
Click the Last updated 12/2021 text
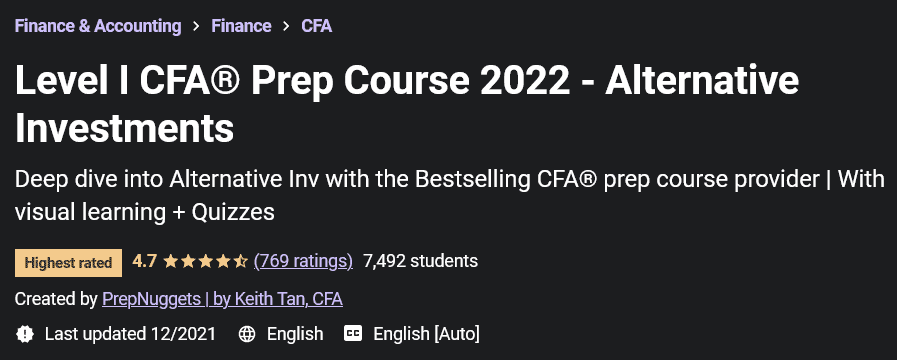[x=130, y=334]
